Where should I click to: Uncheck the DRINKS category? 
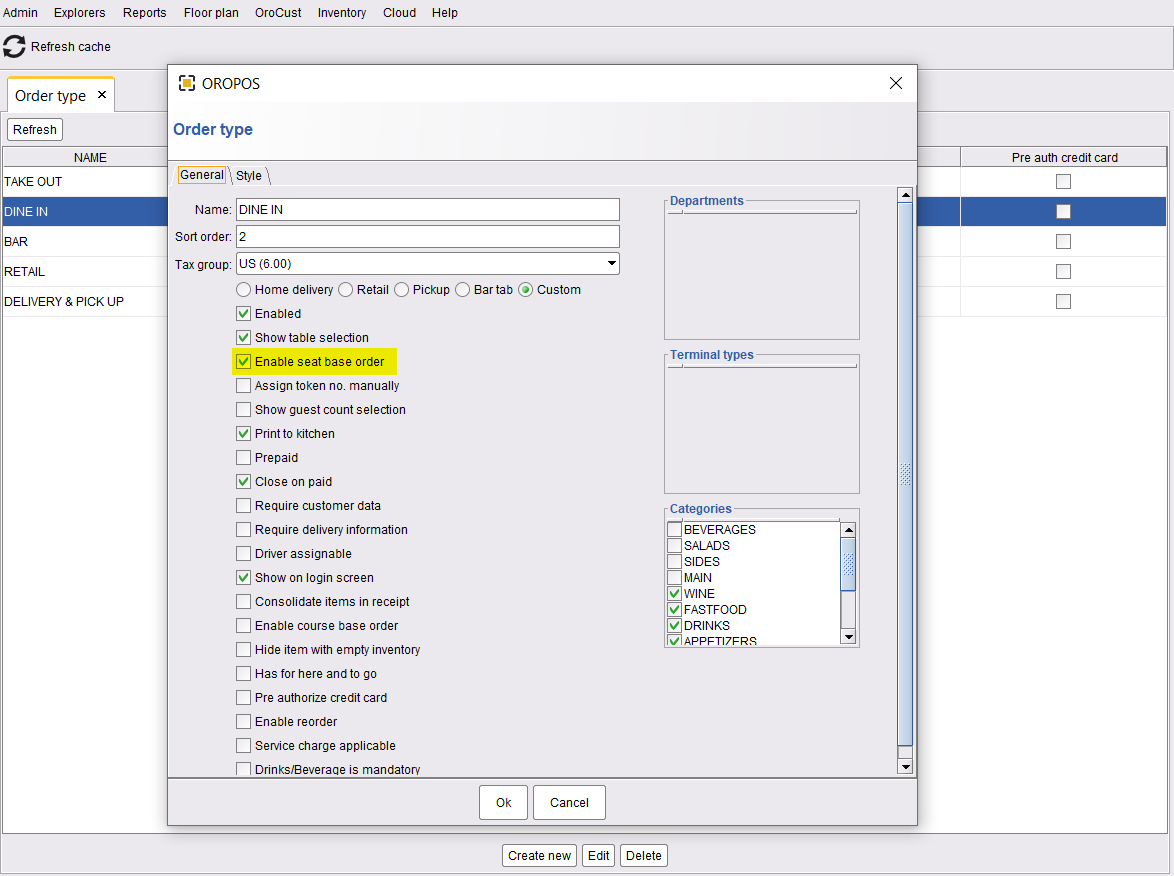tap(675, 625)
